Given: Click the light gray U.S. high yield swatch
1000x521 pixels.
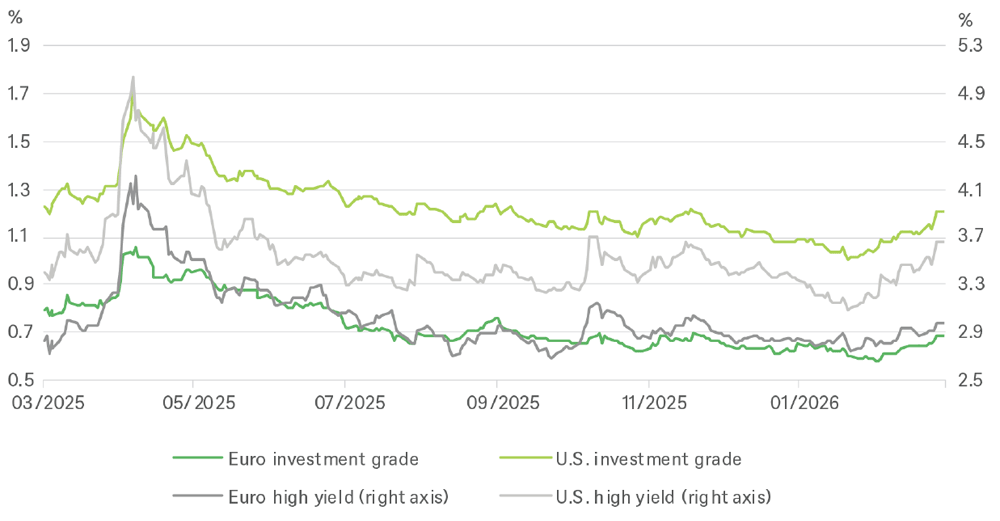Looking at the screenshot, I should click(x=524, y=495).
